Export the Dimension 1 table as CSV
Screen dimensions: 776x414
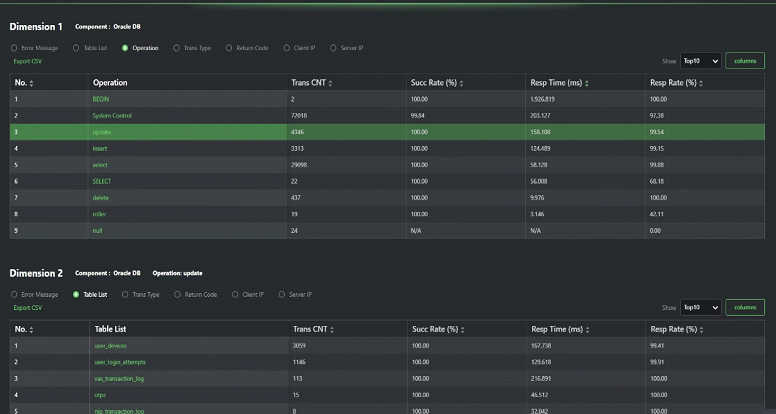coord(28,61)
